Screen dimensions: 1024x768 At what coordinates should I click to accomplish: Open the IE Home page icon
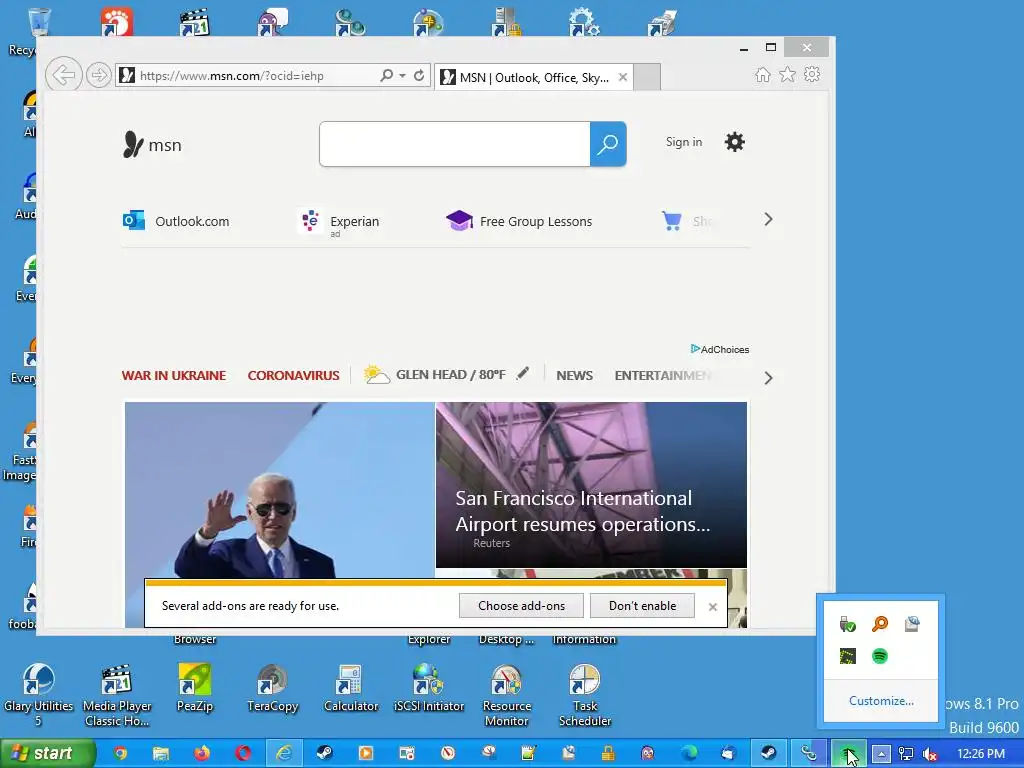point(762,74)
